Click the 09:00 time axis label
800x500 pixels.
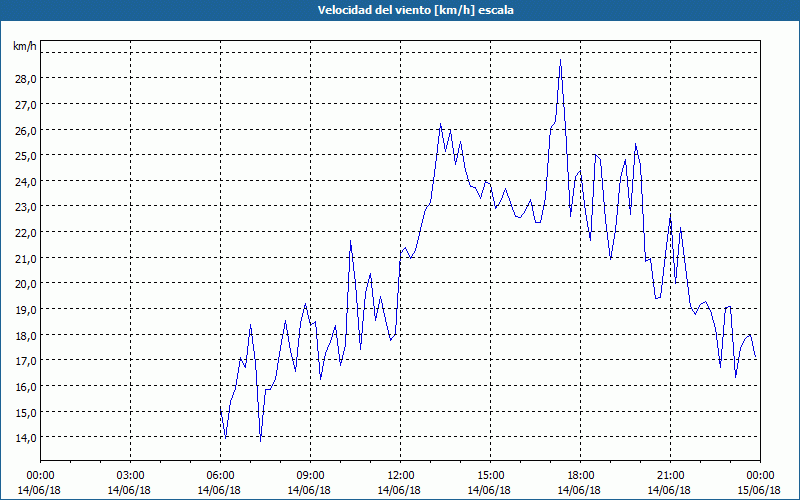310,476
